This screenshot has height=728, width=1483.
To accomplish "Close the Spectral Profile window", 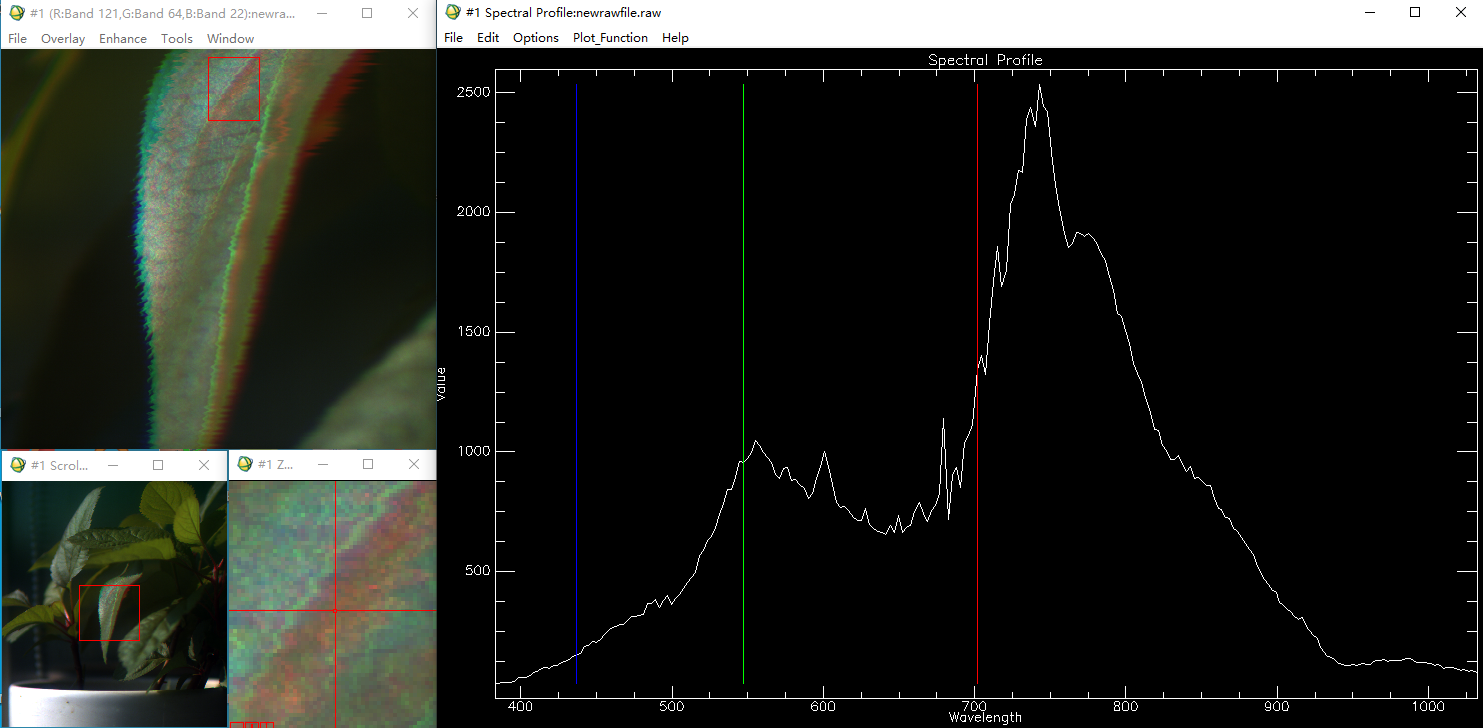I will 1460,13.
